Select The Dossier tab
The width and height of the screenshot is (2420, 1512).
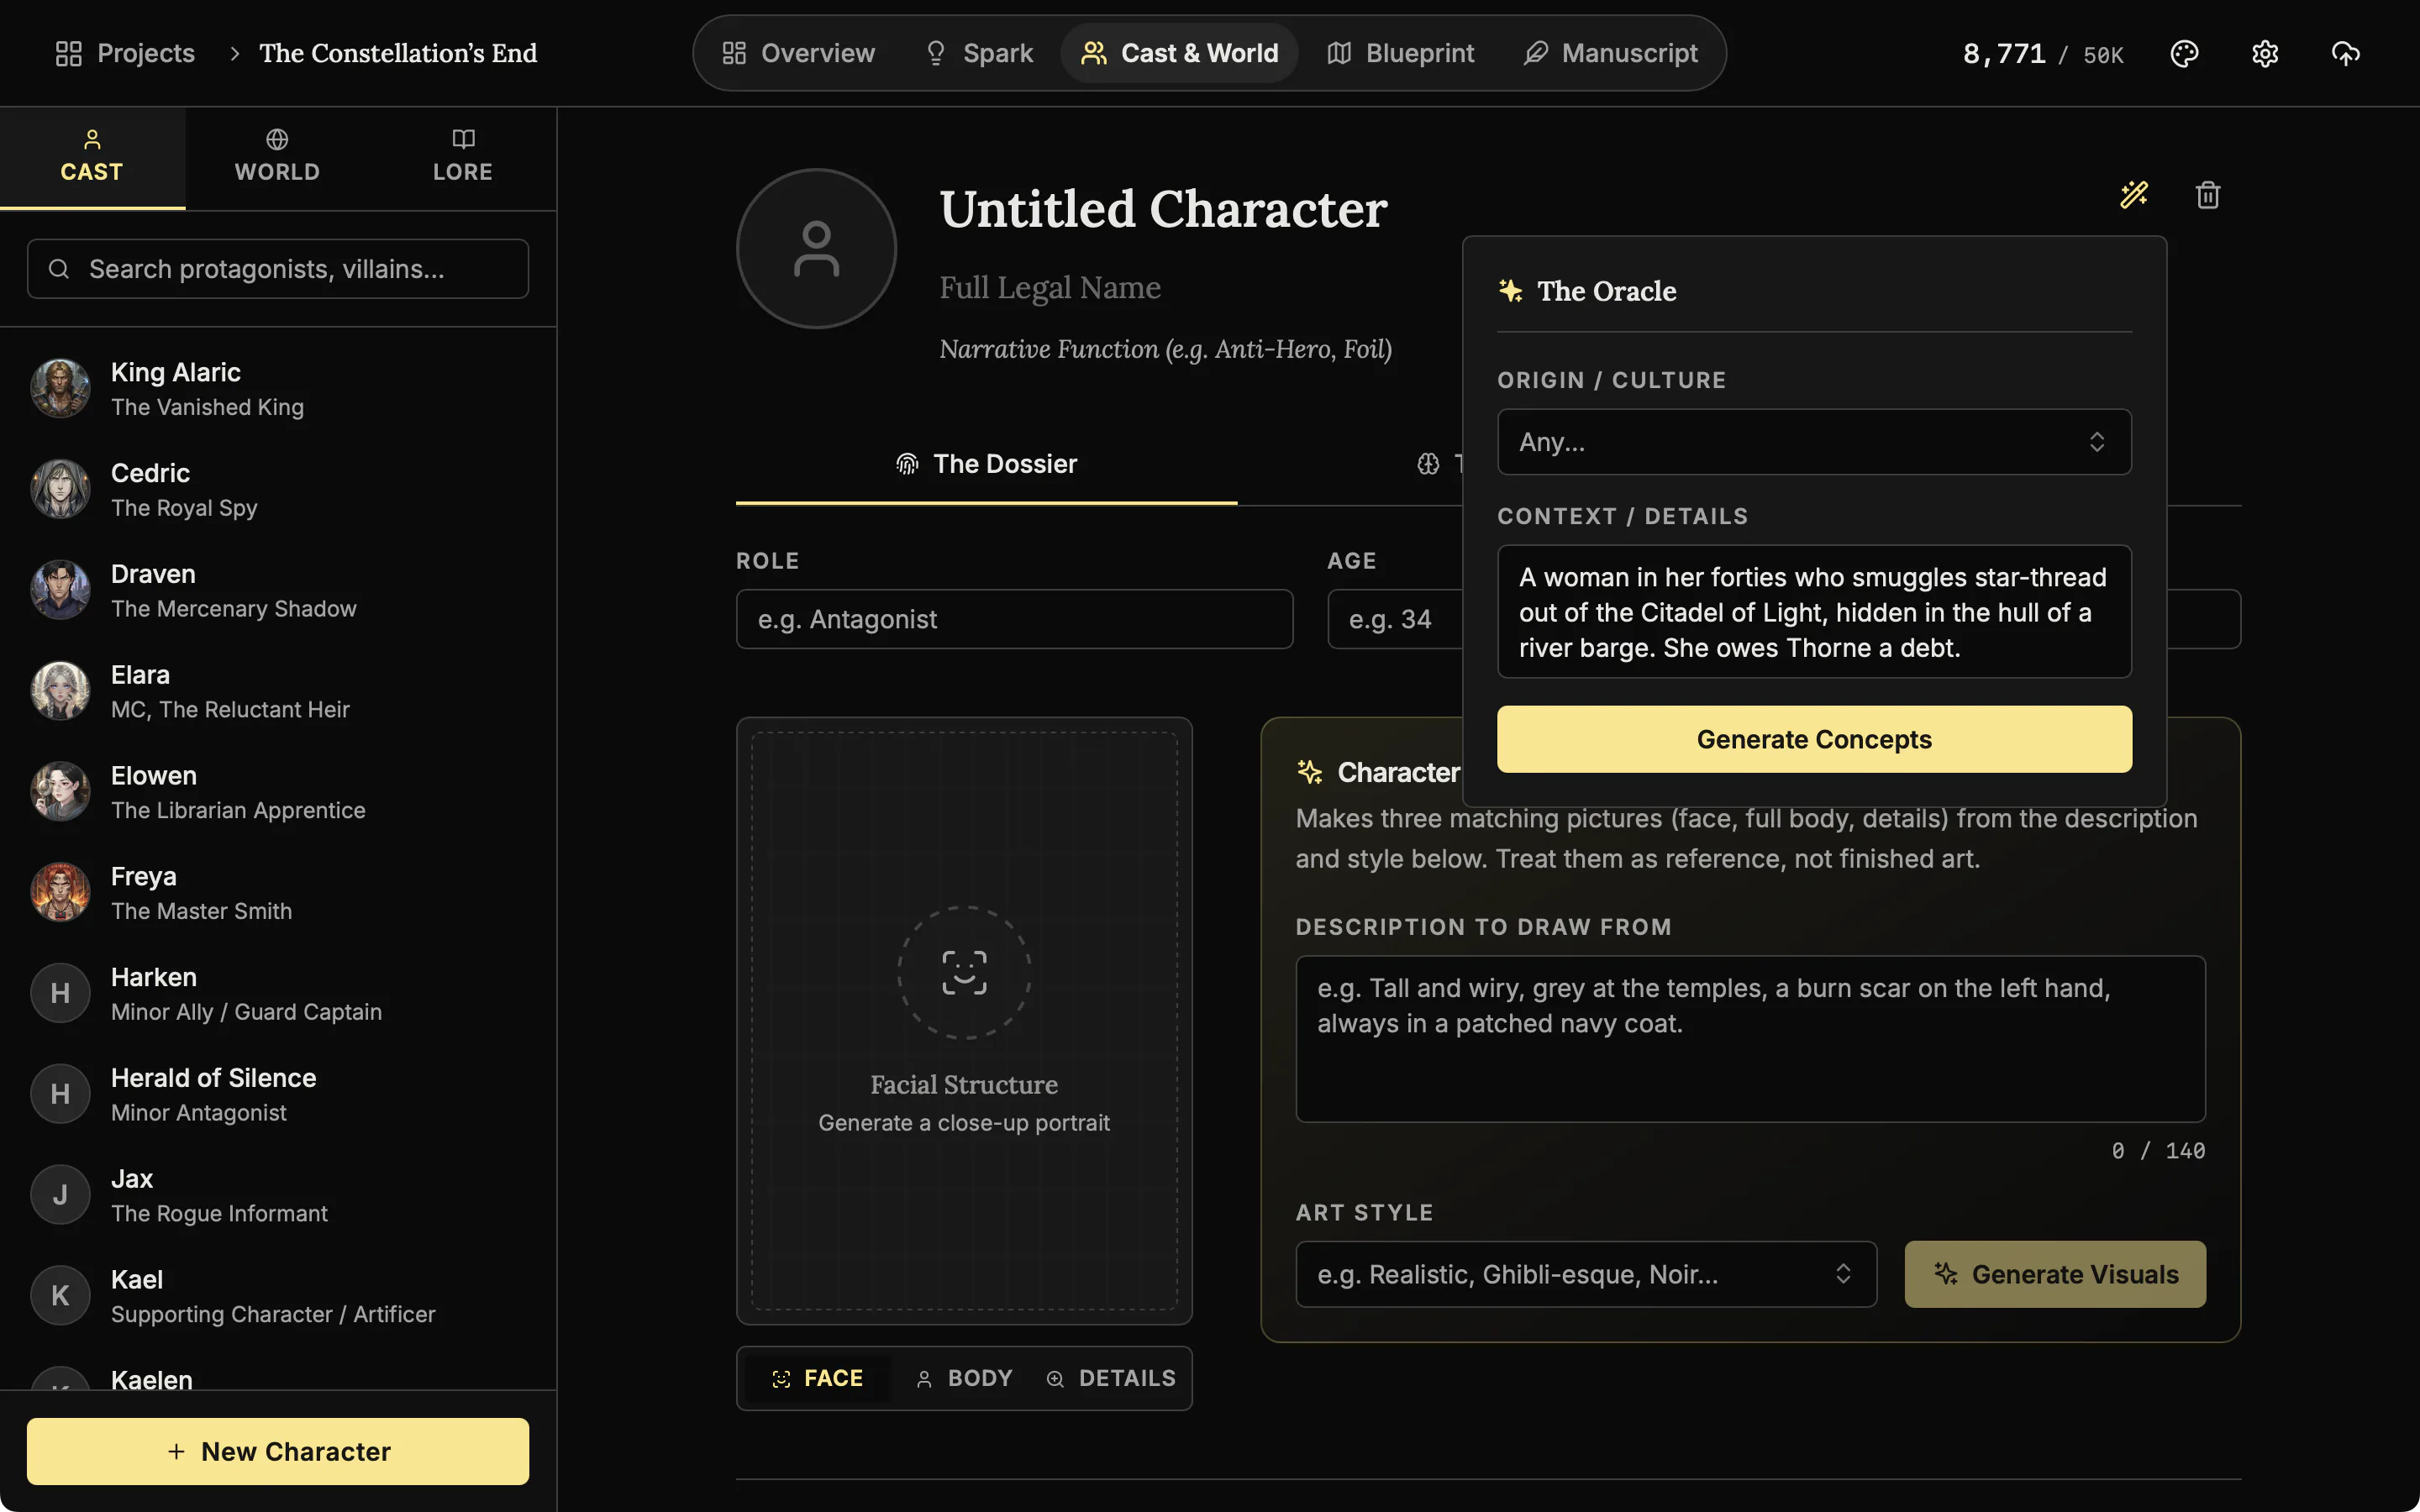986,464
